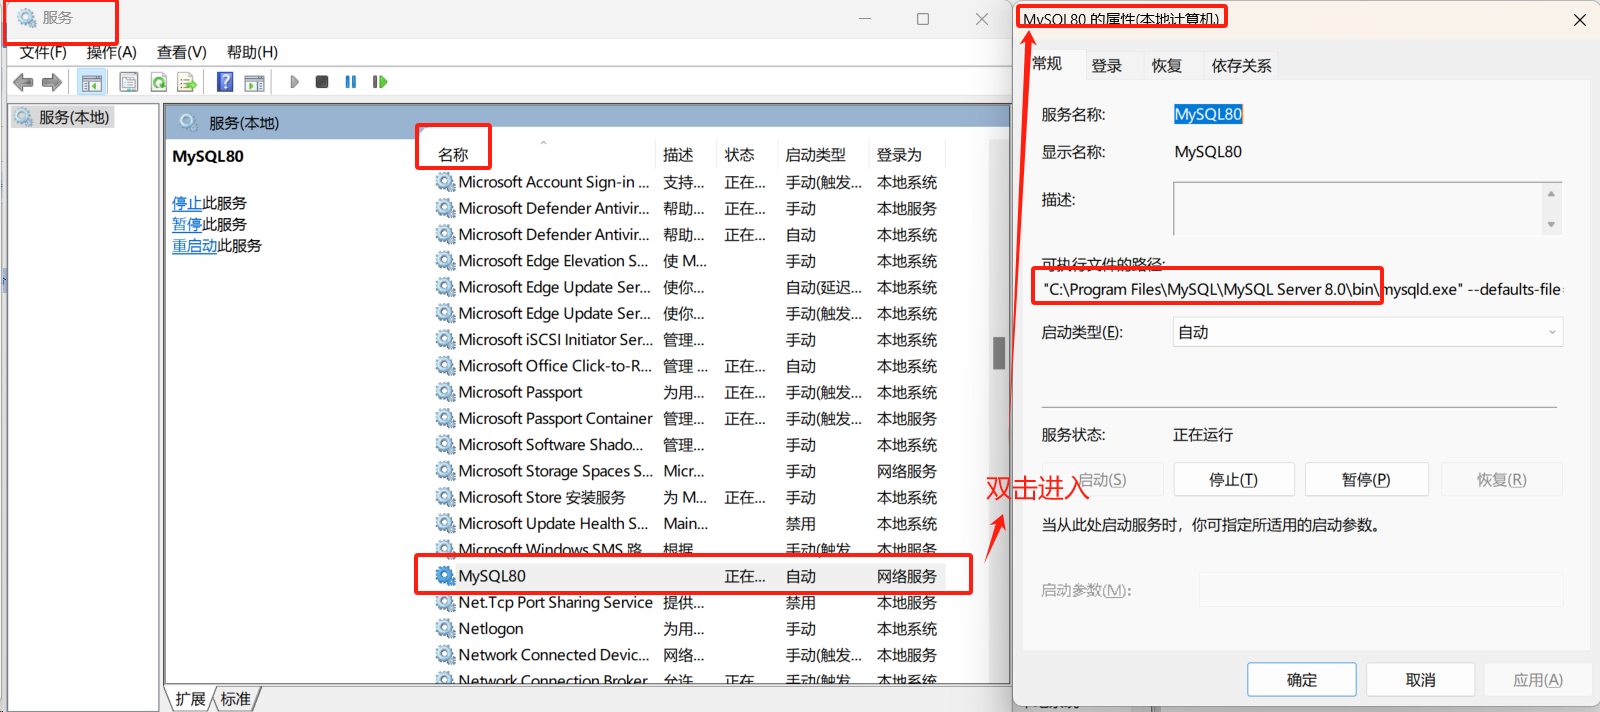Click the Services window title gear icon
Screen dimensions: 1600x712
[x=27, y=18]
